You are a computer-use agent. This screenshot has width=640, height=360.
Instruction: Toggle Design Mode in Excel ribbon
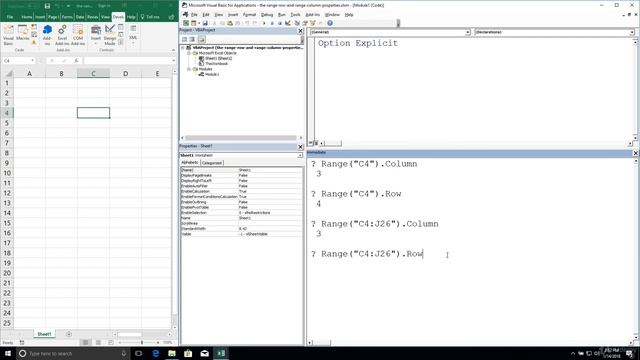(110, 34)
